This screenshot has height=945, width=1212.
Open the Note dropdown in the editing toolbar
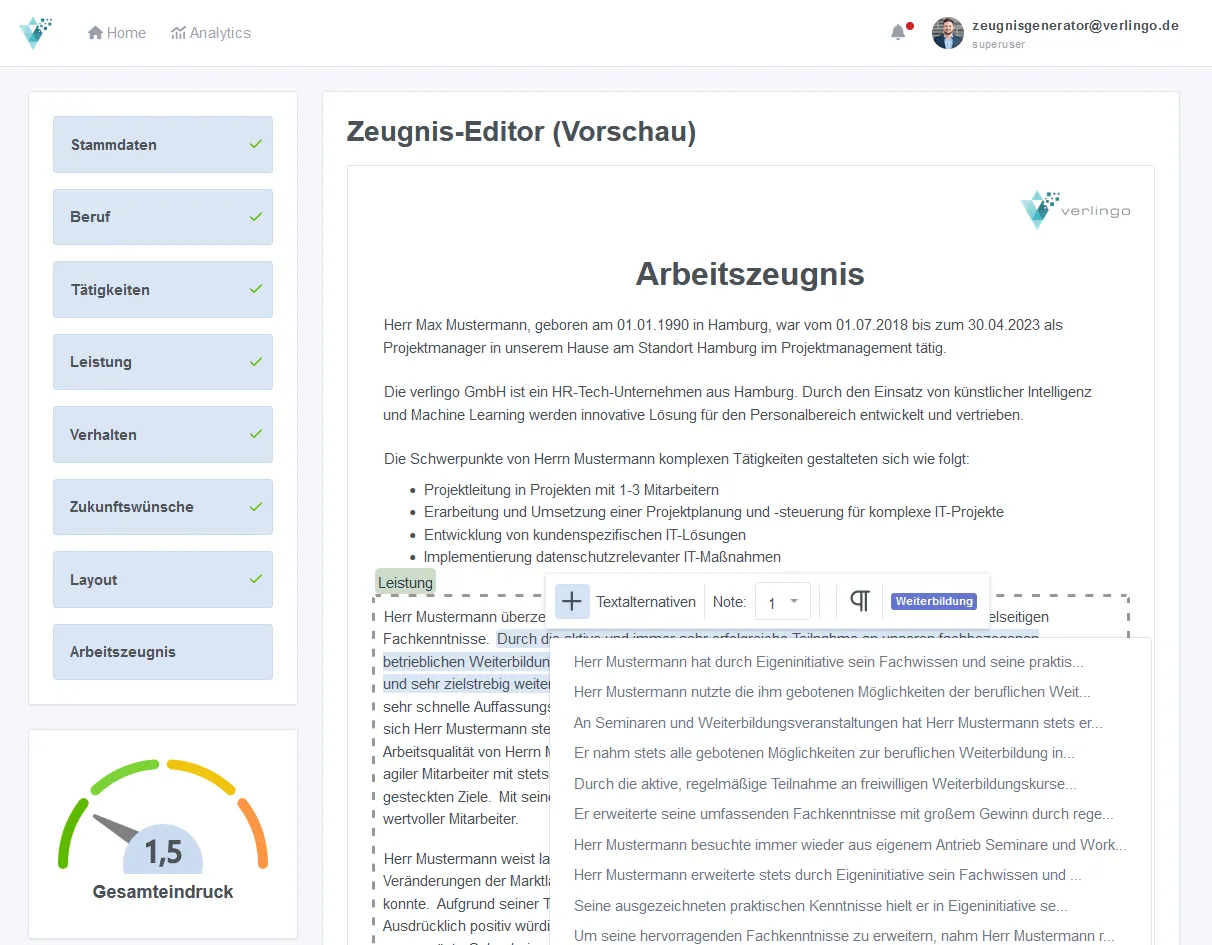pos(783,601)
